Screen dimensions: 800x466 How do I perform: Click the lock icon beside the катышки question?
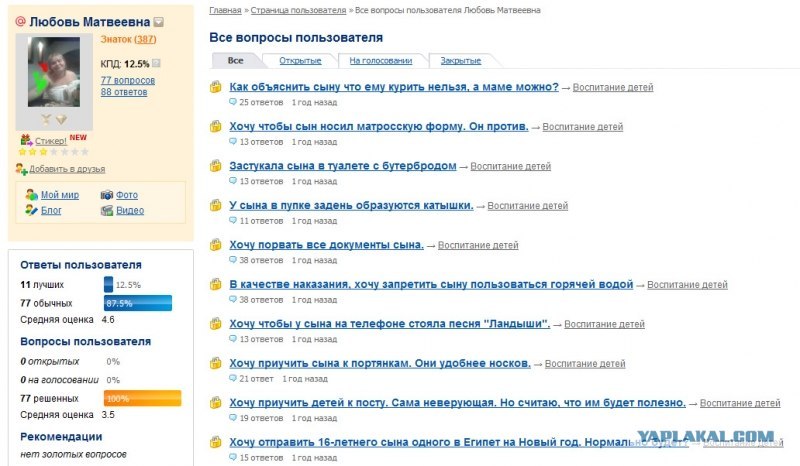coord(216,205)
